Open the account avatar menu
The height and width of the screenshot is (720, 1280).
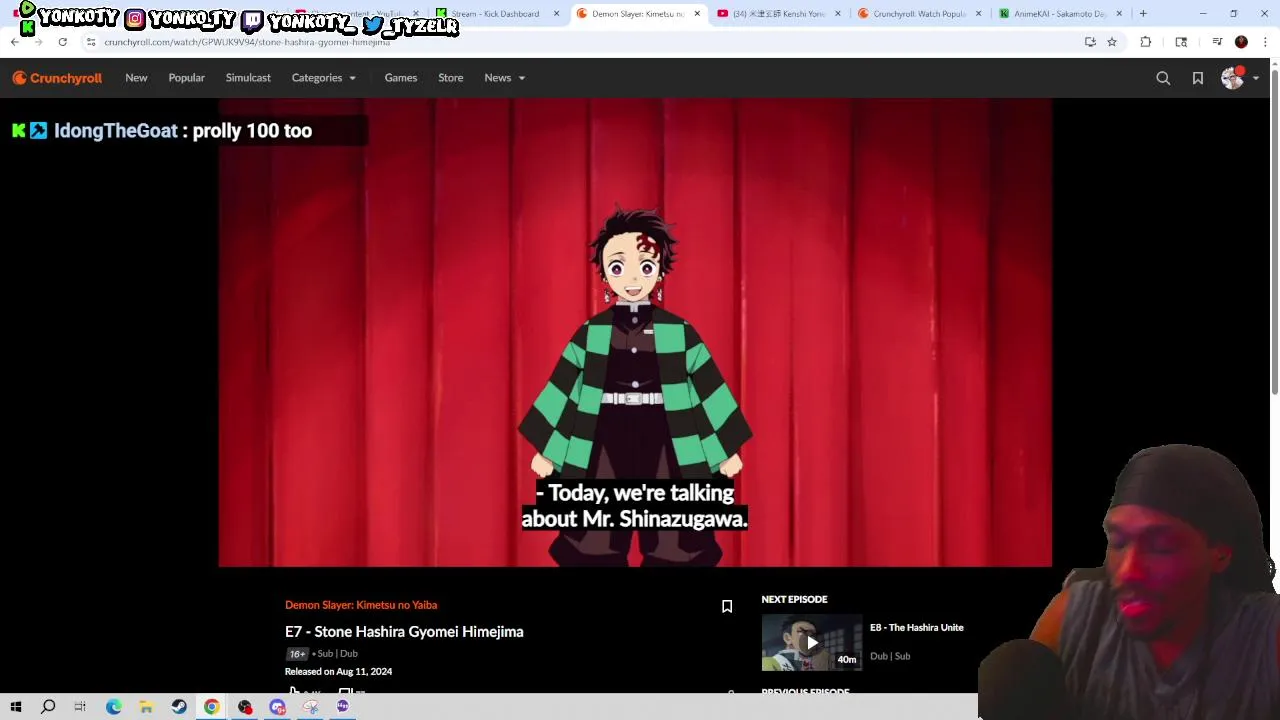[x=1232, y=78]
